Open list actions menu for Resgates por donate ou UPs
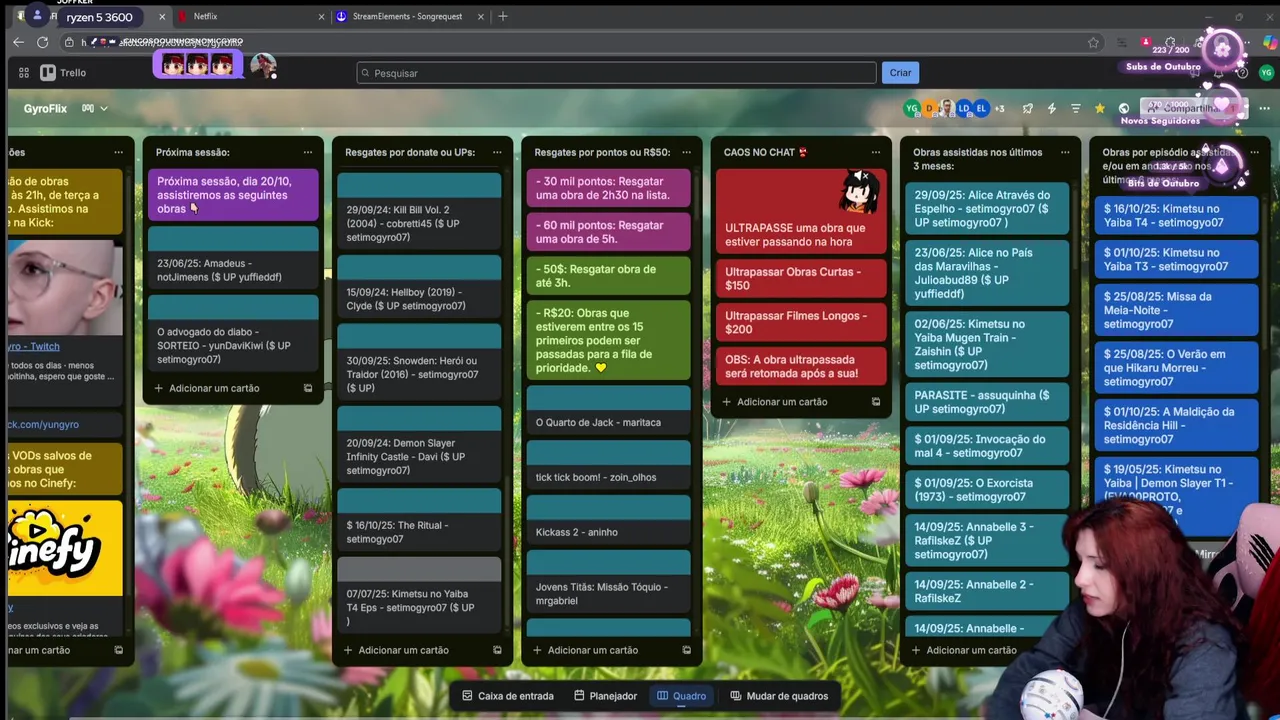The height and width of the screenshot is (720, 1280). 497,152
